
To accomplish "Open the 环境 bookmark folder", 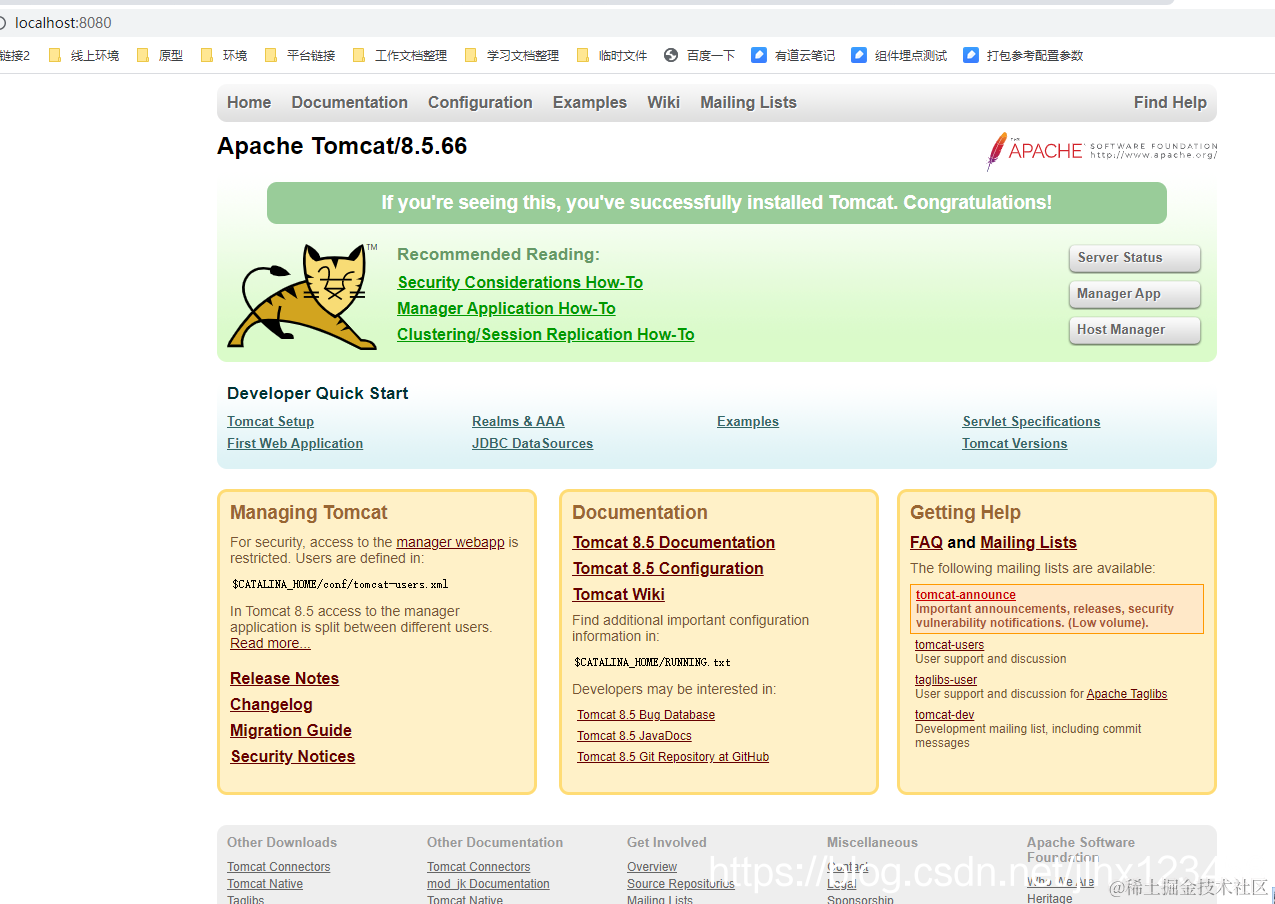I will coord(225,56).
